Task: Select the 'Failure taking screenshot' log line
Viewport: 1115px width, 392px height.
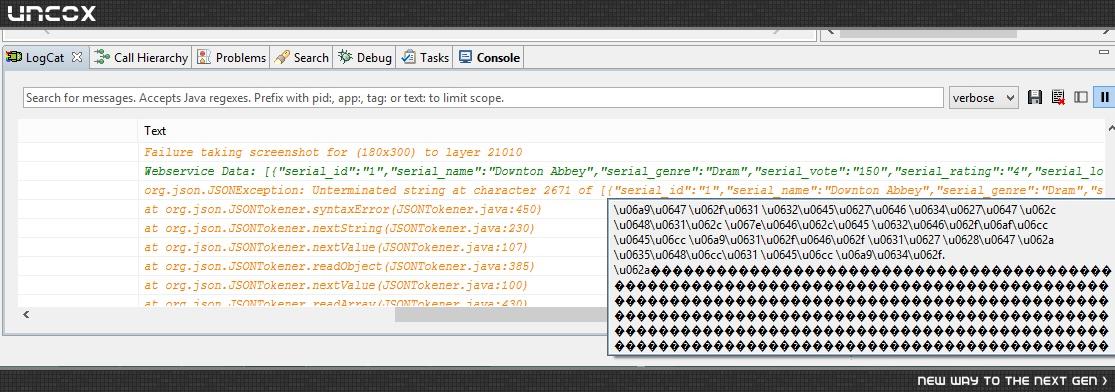Action: [333, 152]
